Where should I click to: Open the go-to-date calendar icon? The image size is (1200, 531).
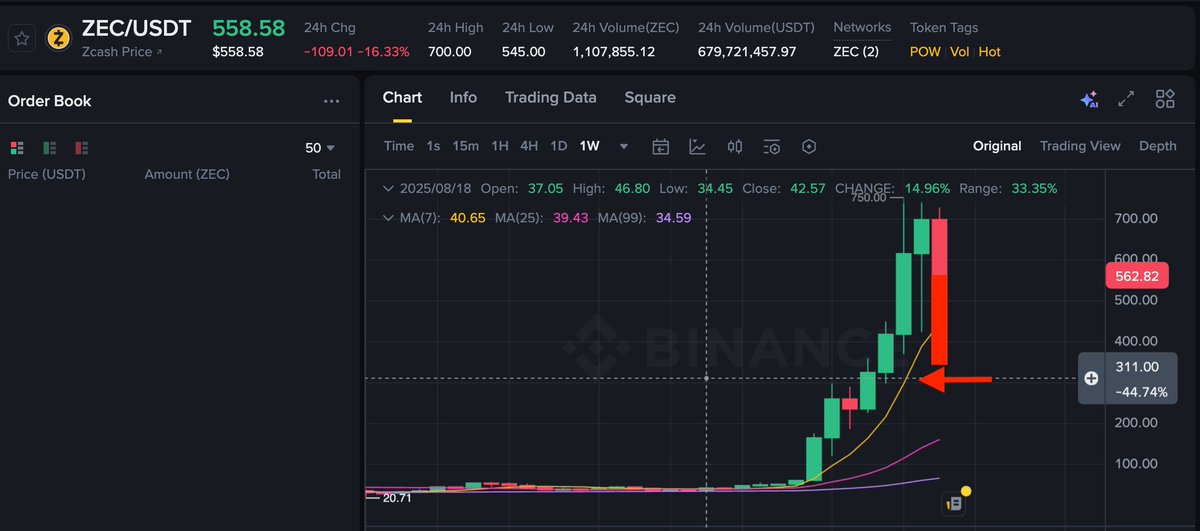(x=660, y=147)
